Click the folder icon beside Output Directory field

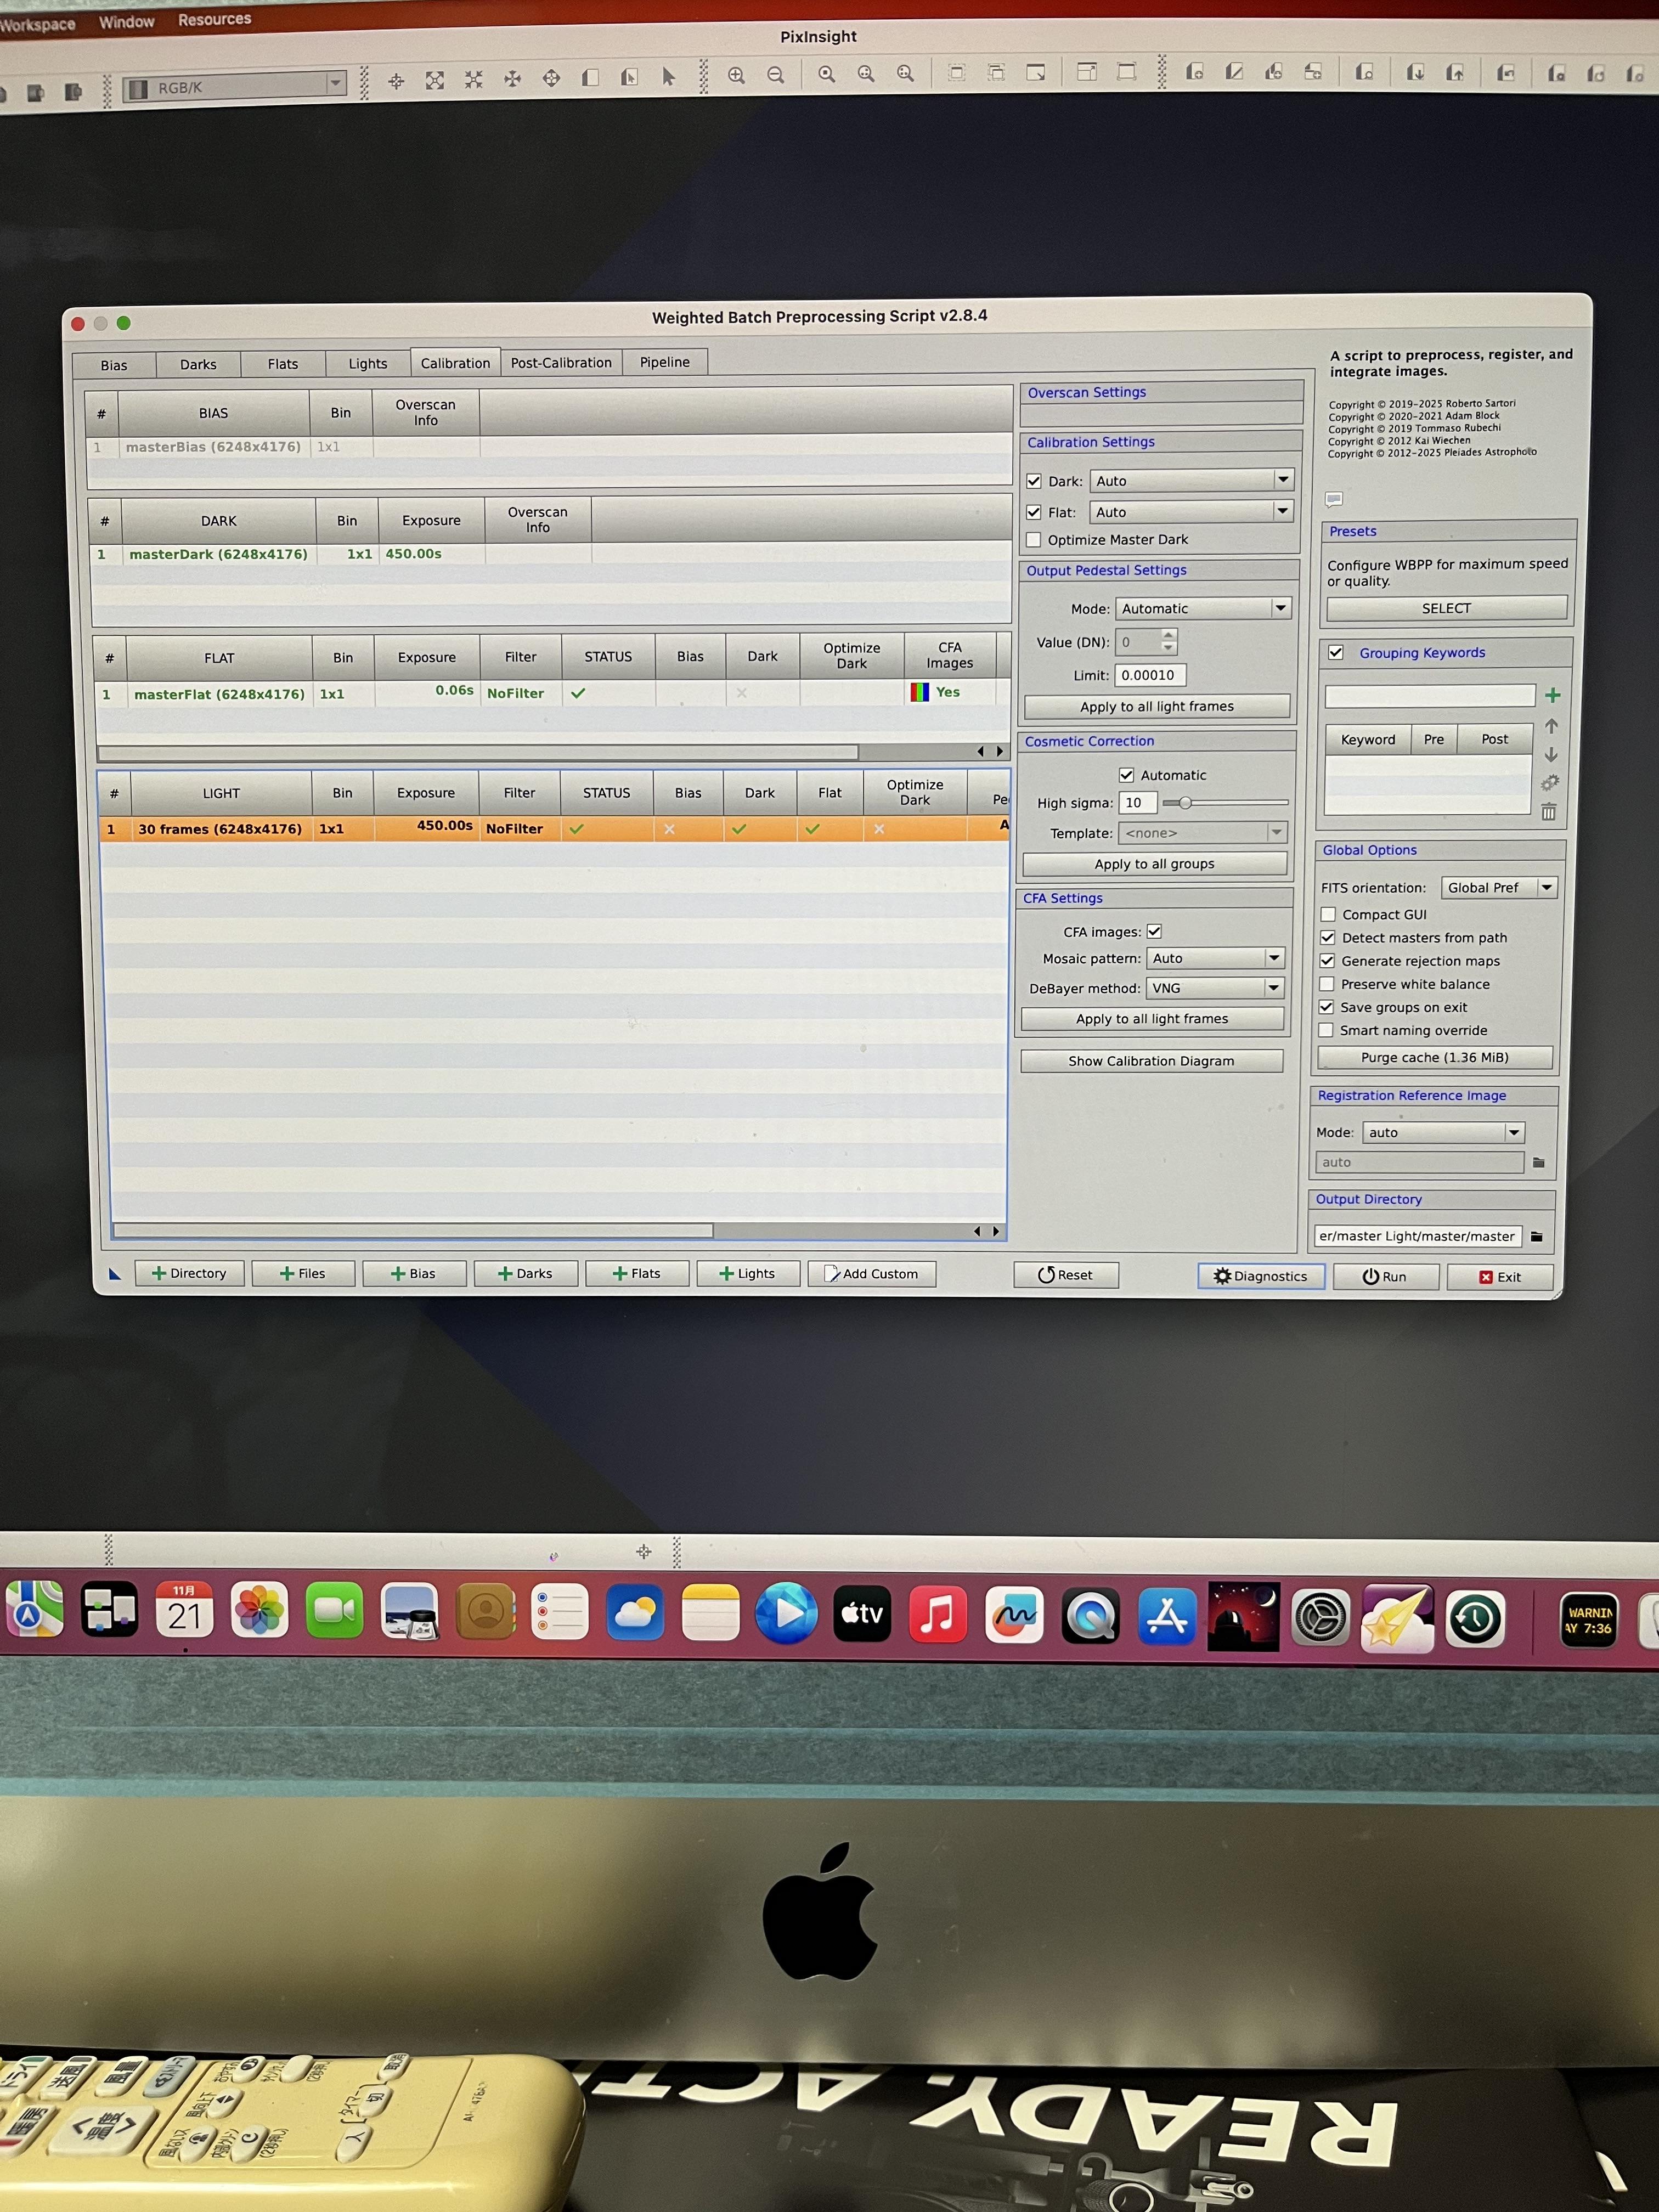[1537, 1236]
